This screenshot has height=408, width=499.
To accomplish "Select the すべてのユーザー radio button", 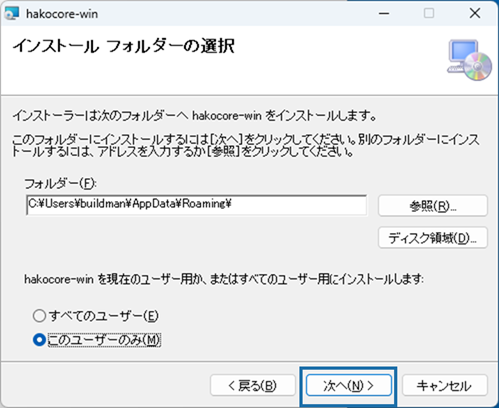I will tap(39, 316).
